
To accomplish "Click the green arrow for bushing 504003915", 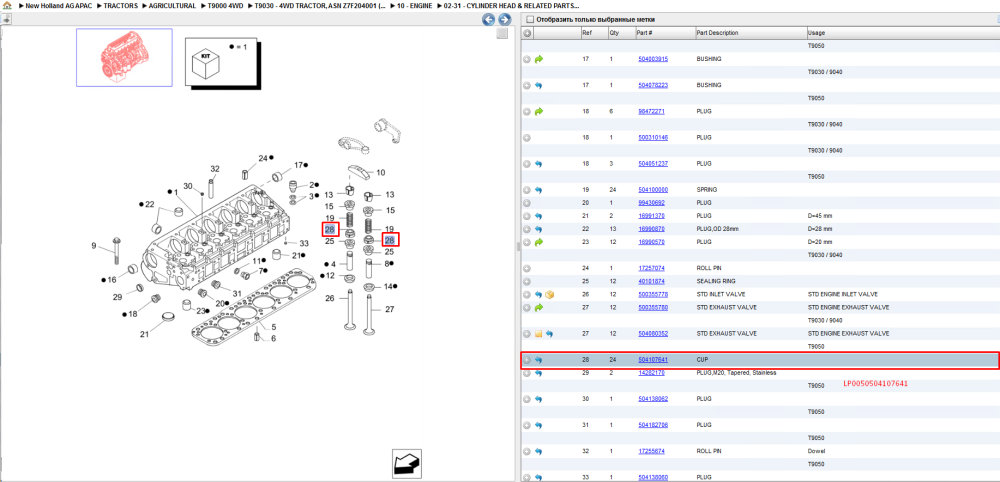I will pos(538,59).
